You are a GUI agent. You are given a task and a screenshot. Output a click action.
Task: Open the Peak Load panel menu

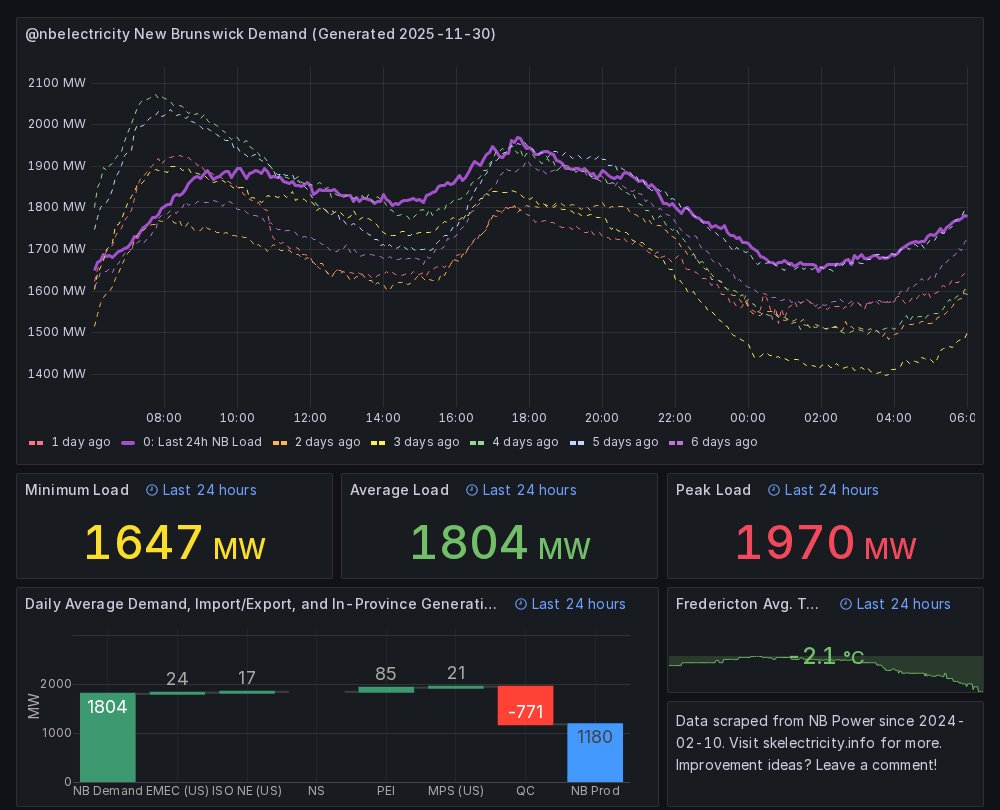[x=713, y=490]
